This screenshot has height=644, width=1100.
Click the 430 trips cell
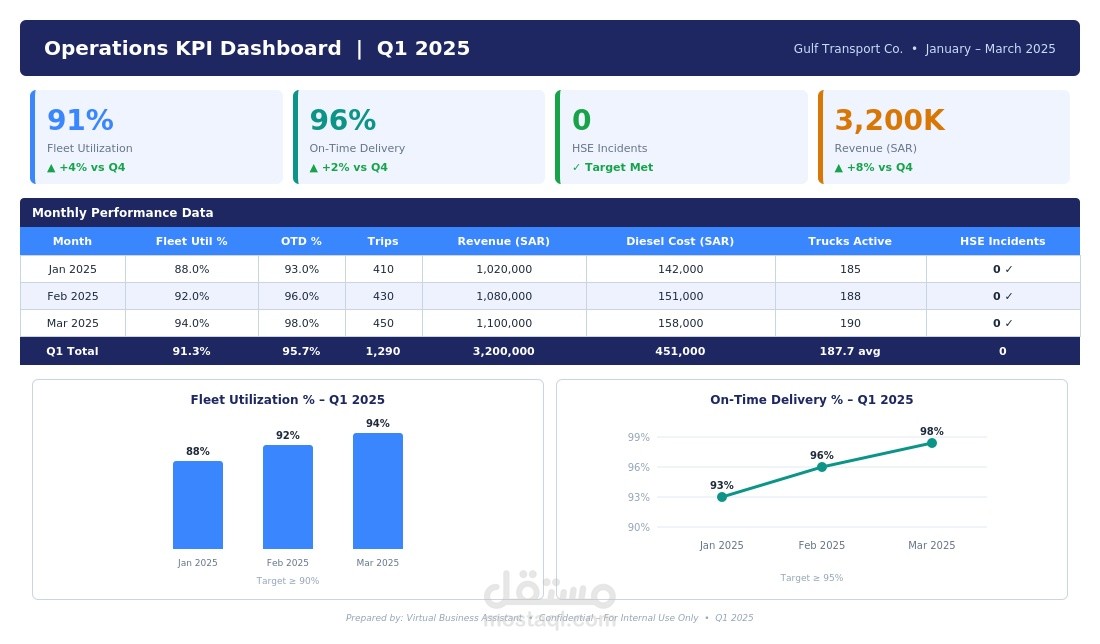click(383, 296)
